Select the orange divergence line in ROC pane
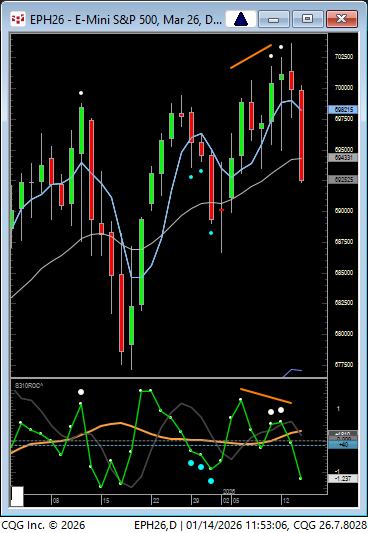368x533 pixels. (x=266, y=396)
